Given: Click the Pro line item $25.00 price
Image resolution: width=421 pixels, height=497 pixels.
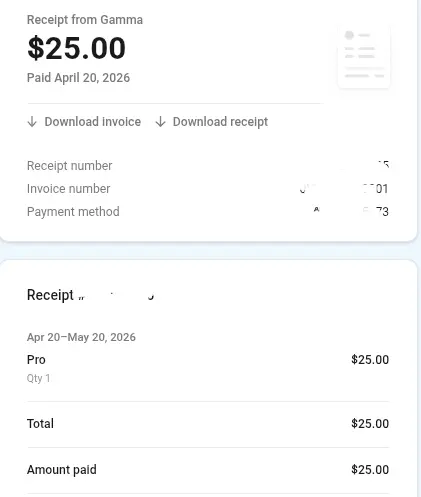Looking at the screenshot, I should tap(370, 360).
